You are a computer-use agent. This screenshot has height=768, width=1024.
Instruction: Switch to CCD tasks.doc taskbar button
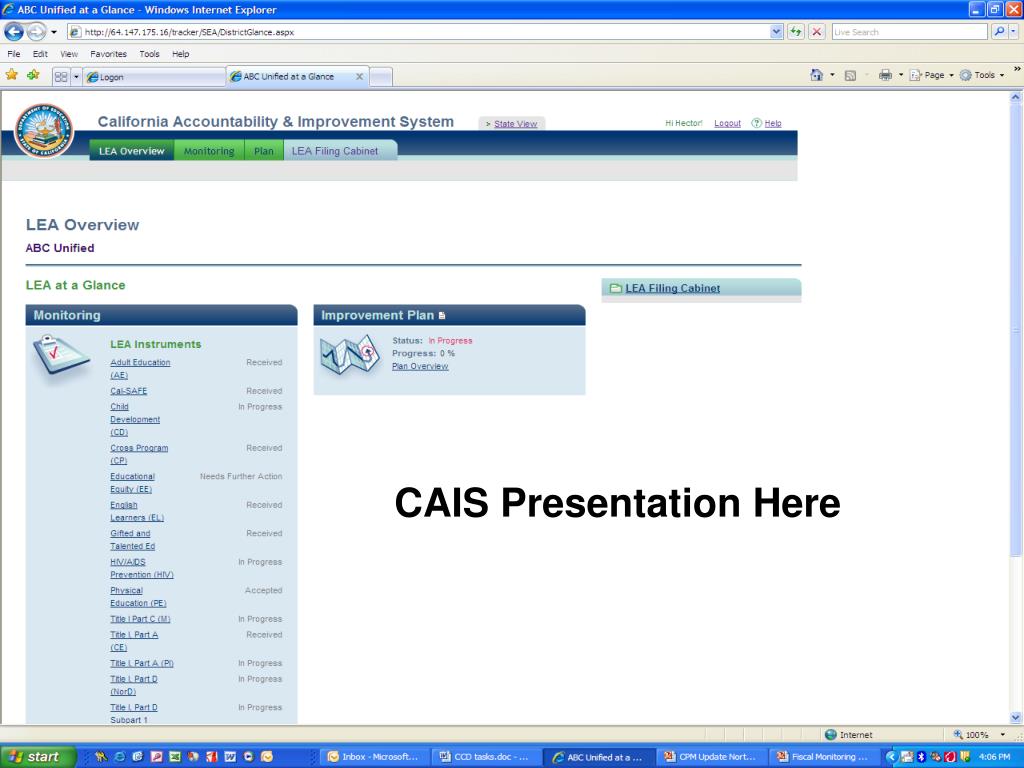pos(487,757)
